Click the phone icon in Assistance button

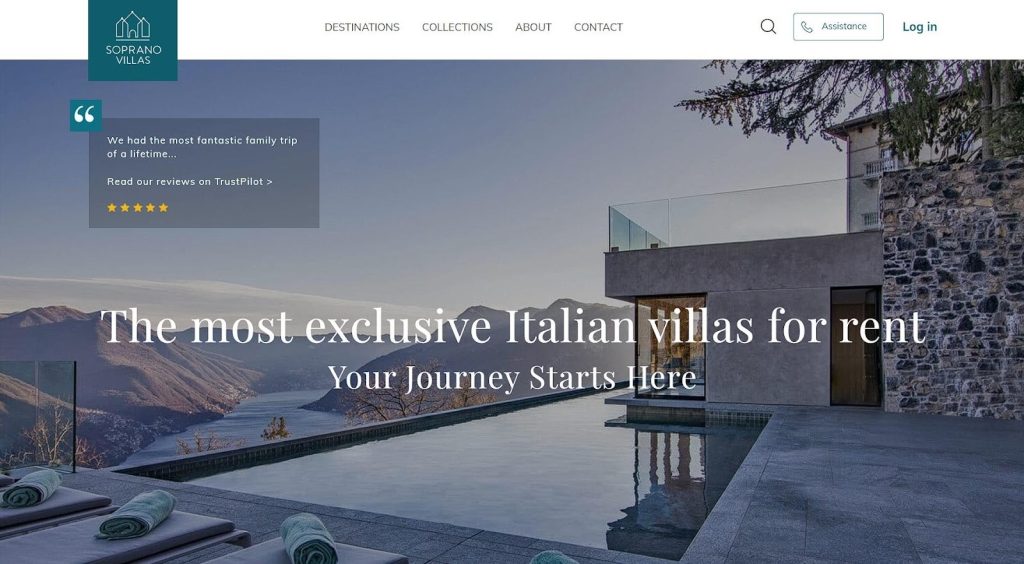click(x=807, y=27)
